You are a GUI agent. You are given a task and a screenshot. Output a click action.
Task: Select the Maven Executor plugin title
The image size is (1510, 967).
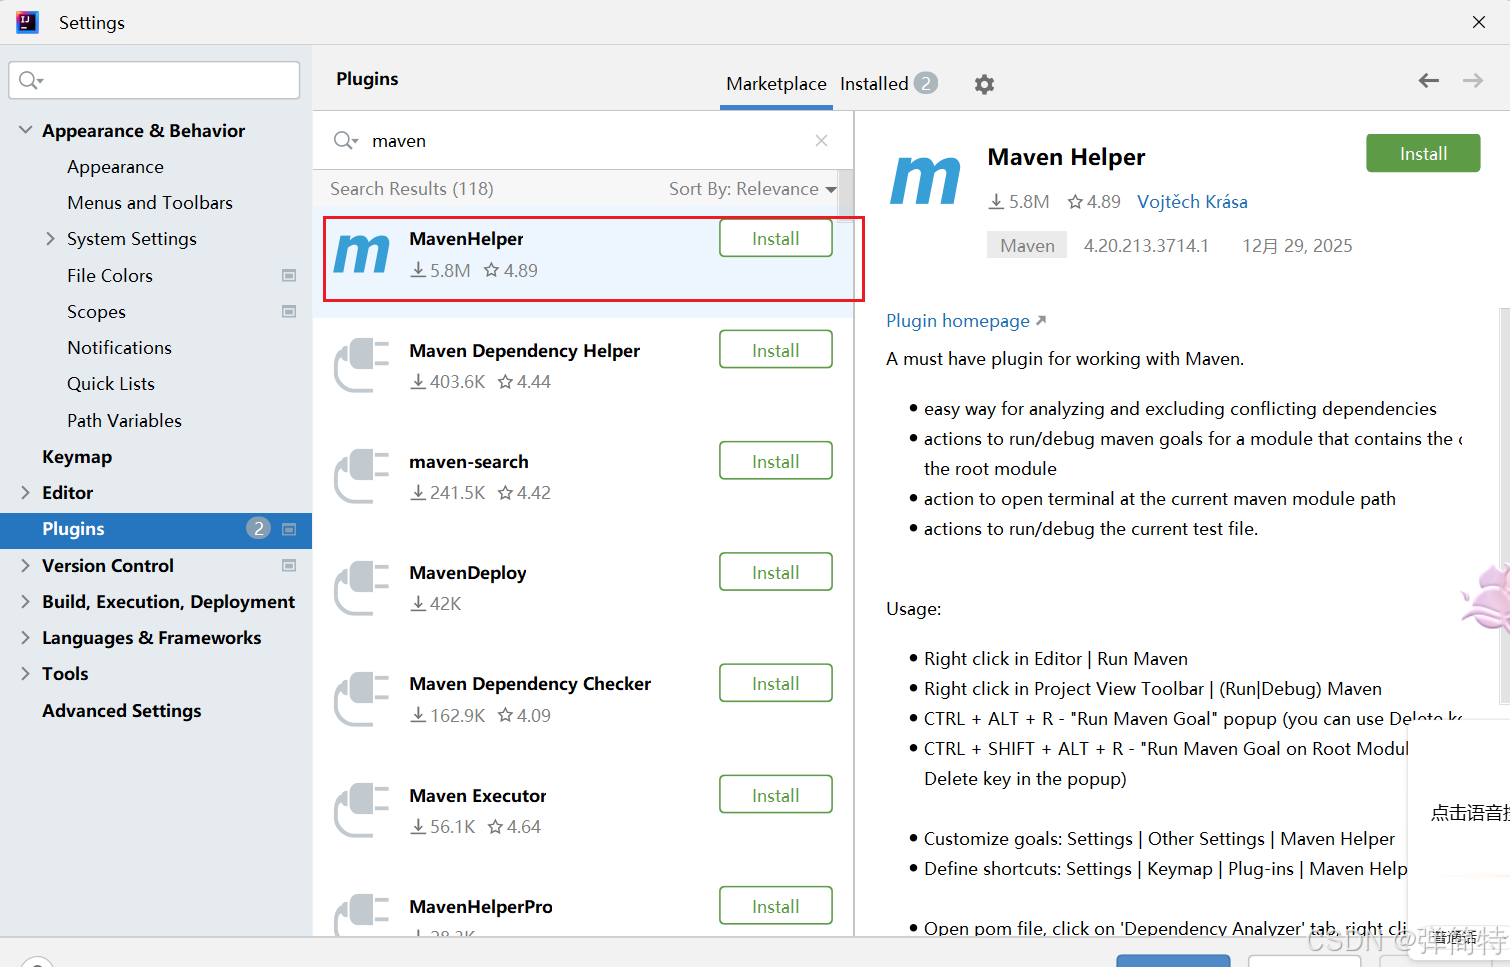[478, 796]
